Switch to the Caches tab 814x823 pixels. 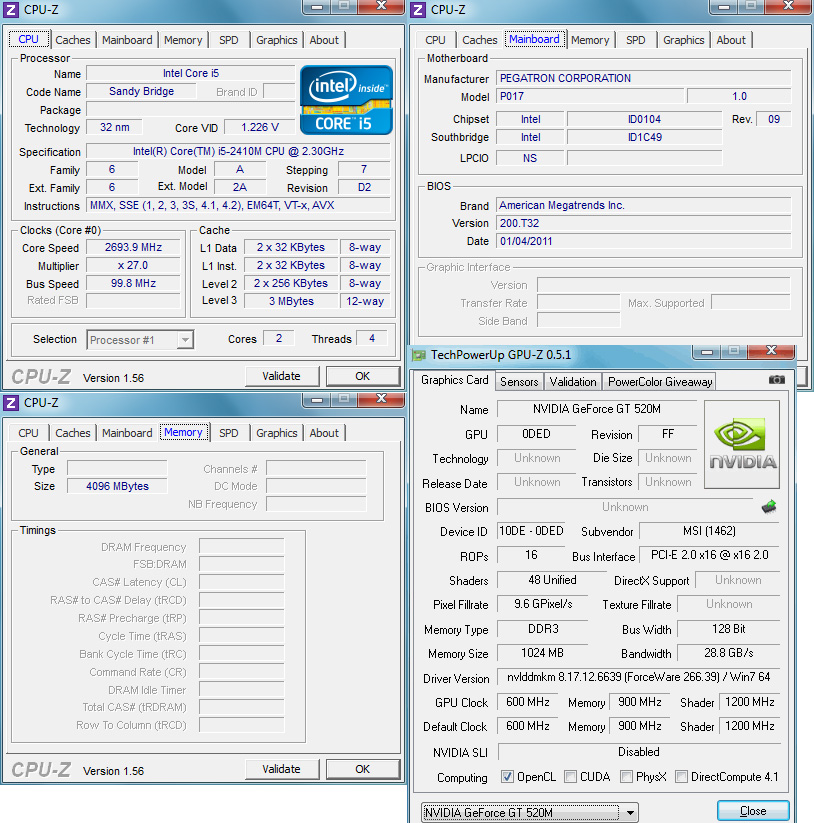(x=72, y=40)
